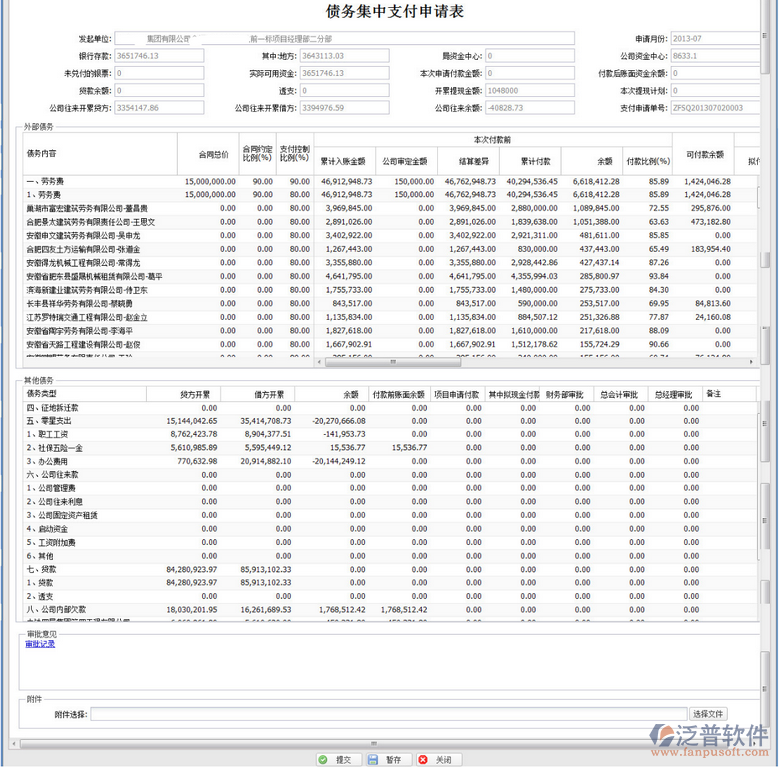Click the 合同总价 column header
779x768 pixels.
point(213,155)
